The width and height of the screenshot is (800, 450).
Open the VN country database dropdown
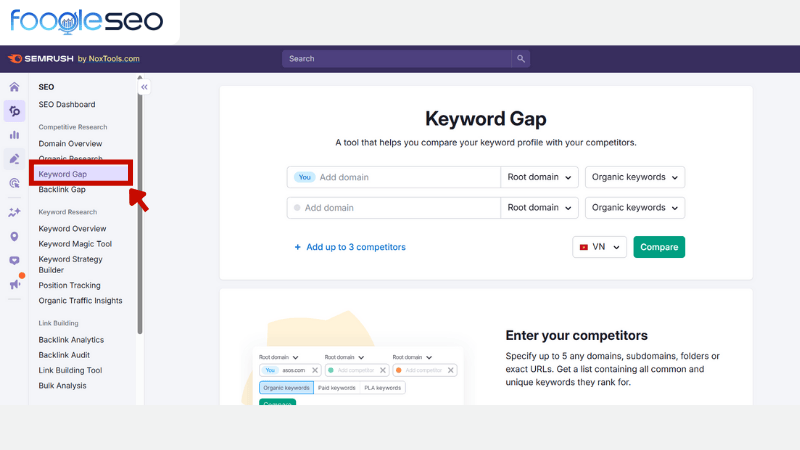click(600, 247)
